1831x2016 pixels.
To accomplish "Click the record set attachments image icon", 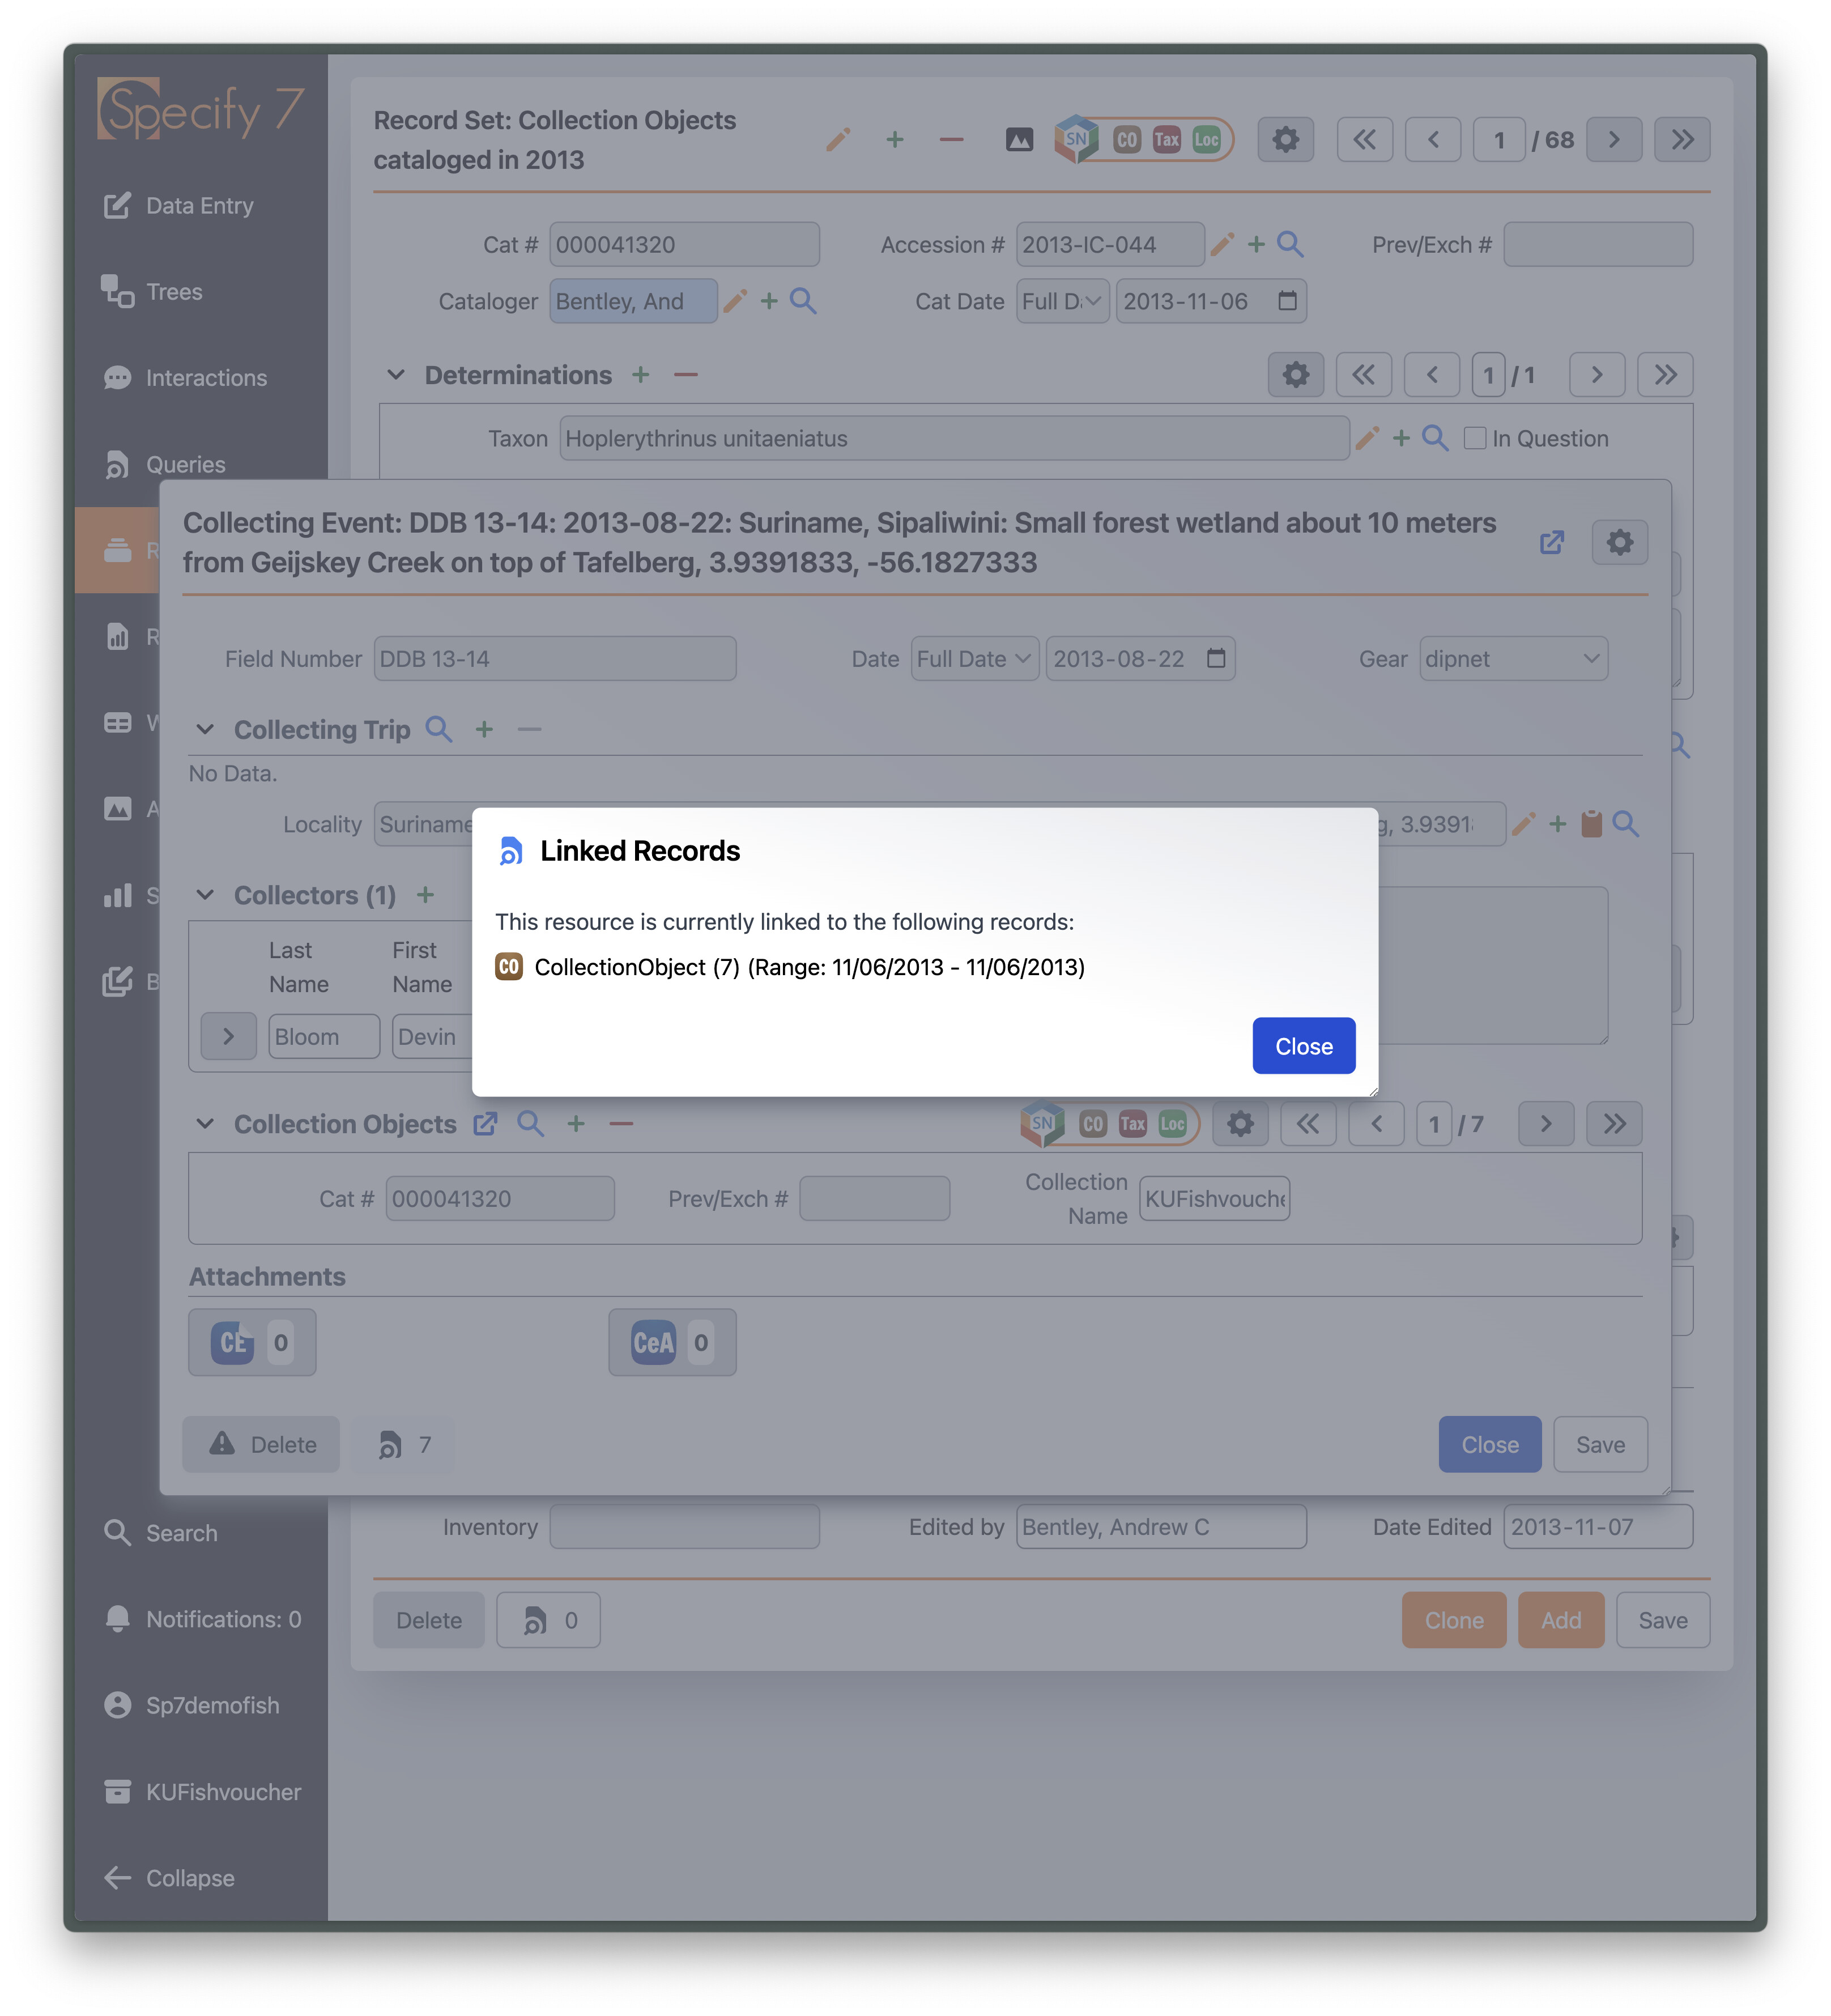I will (1019, 140).
